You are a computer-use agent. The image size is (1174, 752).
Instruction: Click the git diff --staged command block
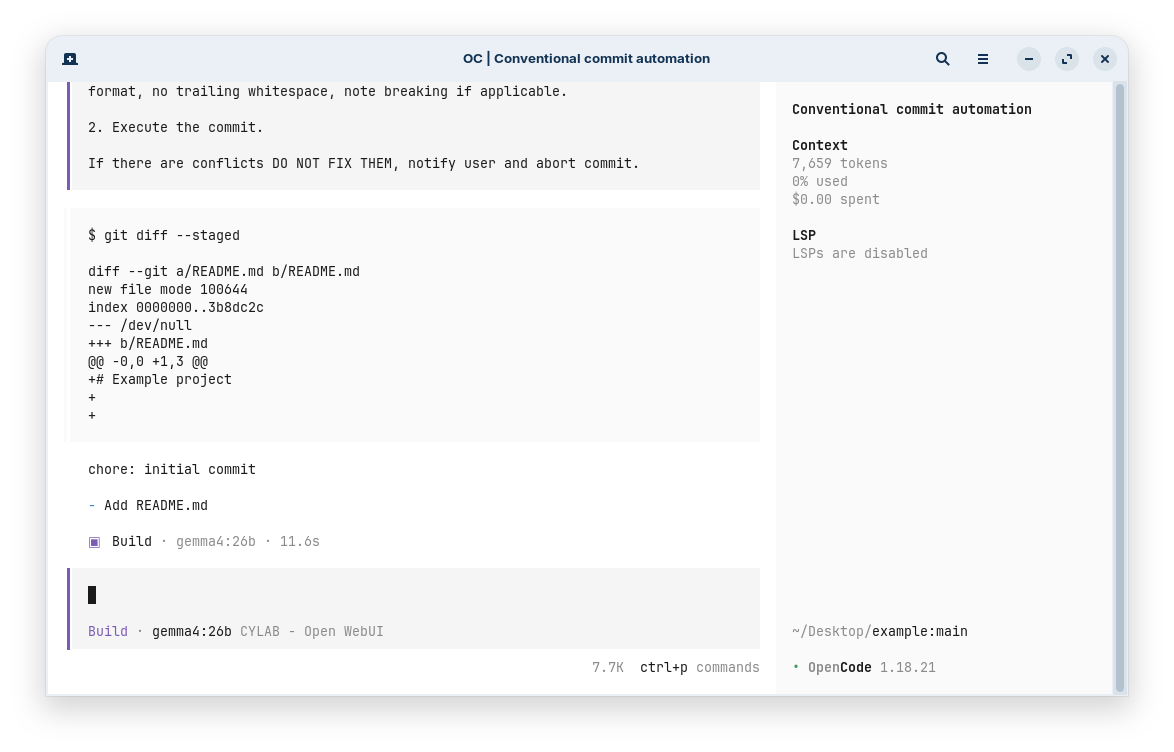point(413,325)
